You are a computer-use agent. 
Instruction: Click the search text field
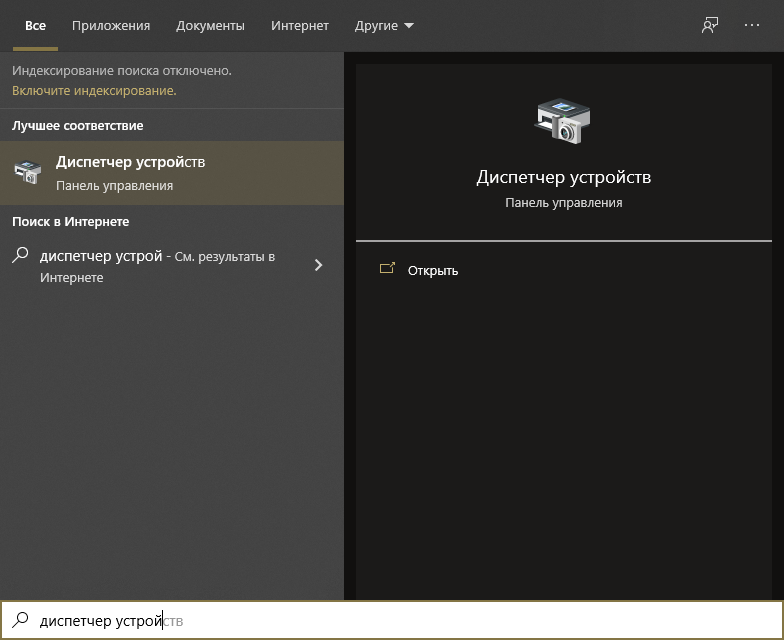(x=392, y=620)
